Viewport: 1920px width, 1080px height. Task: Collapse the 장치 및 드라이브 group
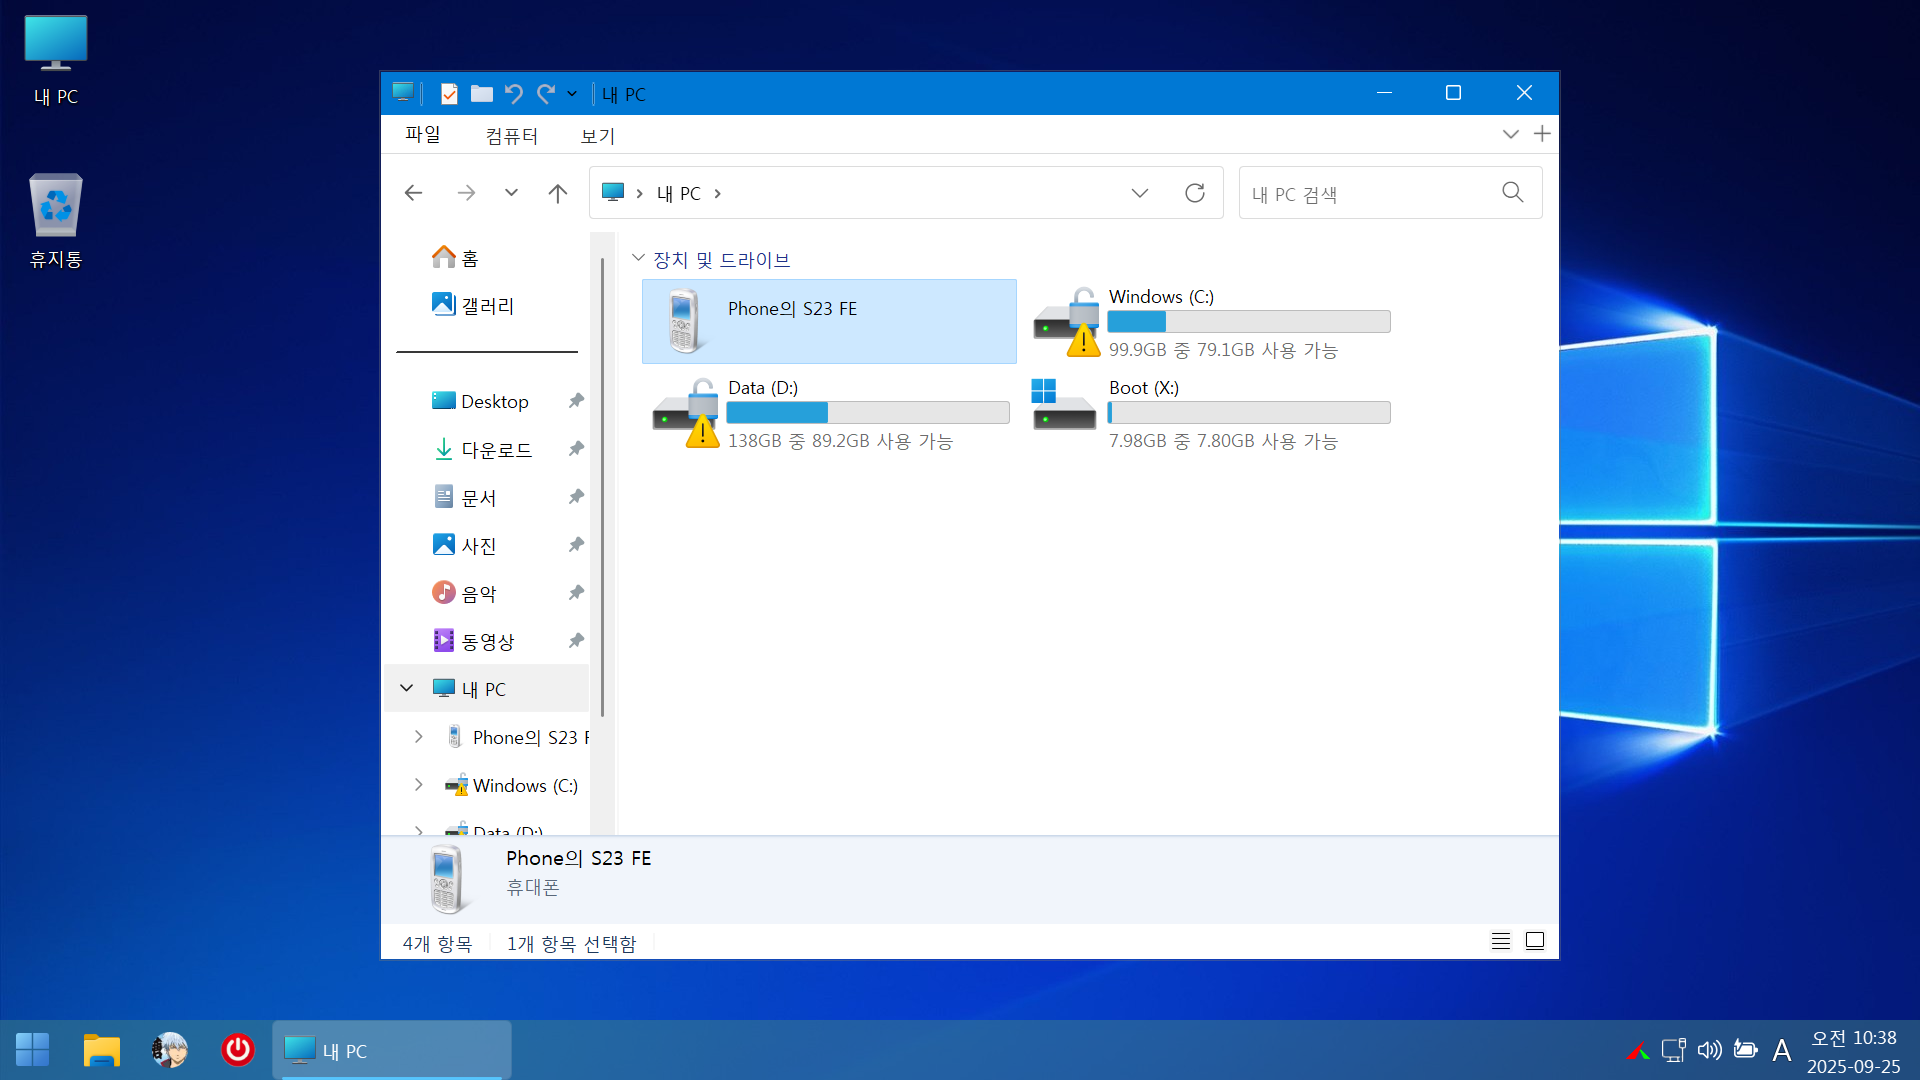(639, 259)
